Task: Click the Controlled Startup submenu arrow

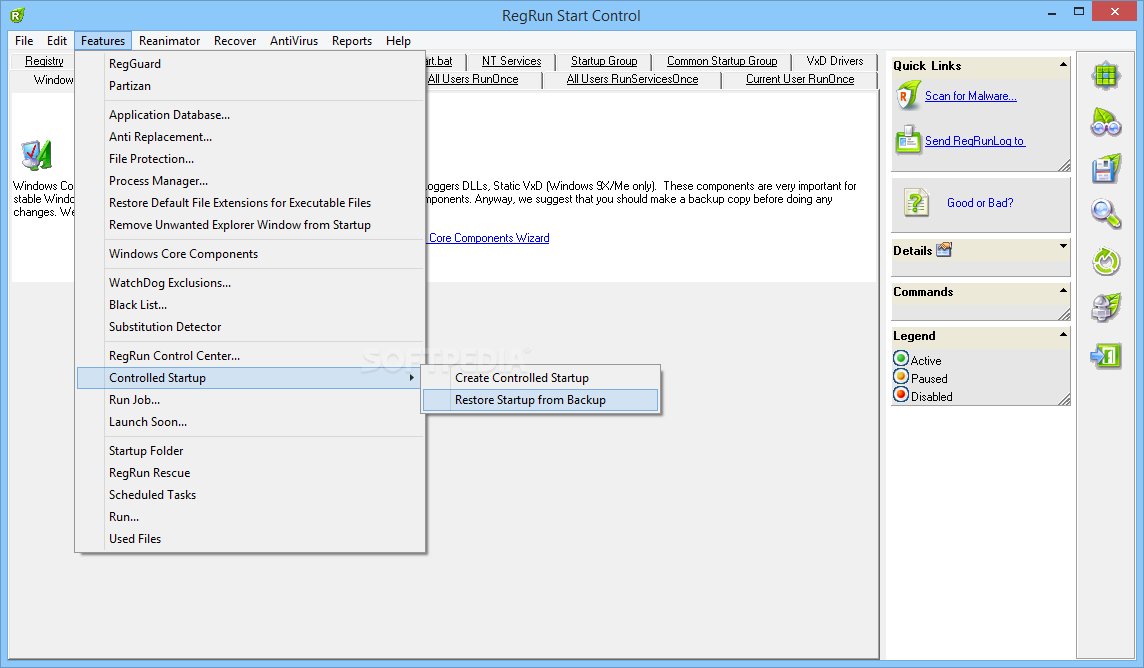Action: (411, 378)
